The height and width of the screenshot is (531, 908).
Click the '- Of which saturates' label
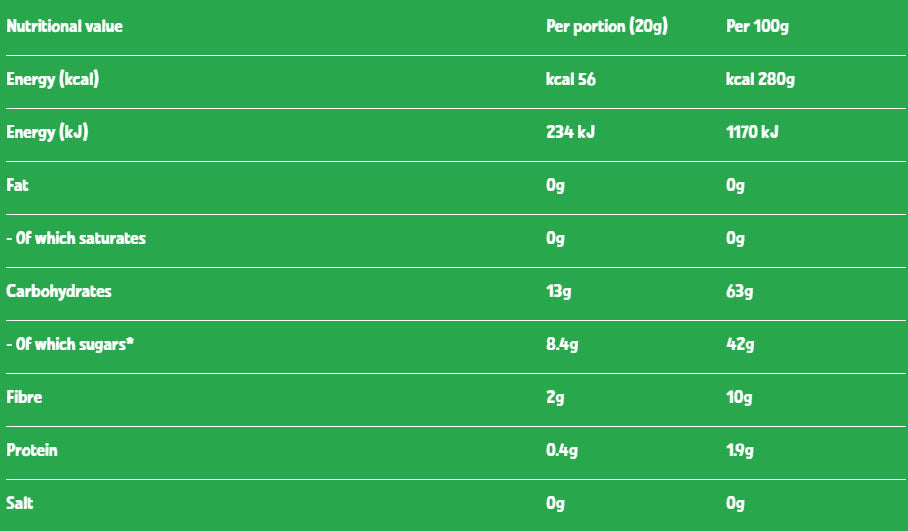[x=76, y=239]
